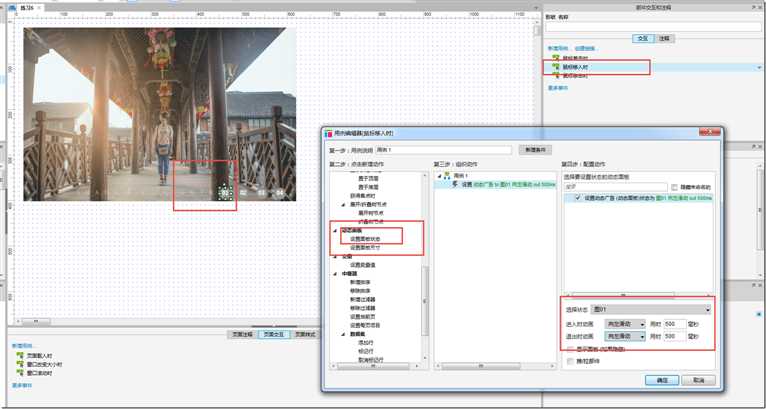Click the 窗口改变大小时 event icon
766x409 pixels.
tap(20, 365)
